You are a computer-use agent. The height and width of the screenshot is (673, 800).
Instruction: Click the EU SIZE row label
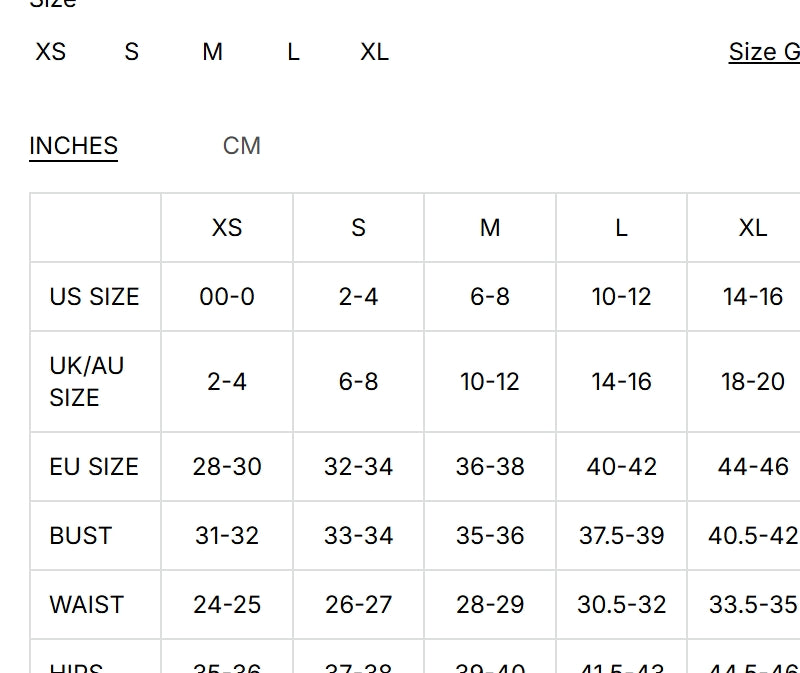pyautogui.click(x=94, y=467)
